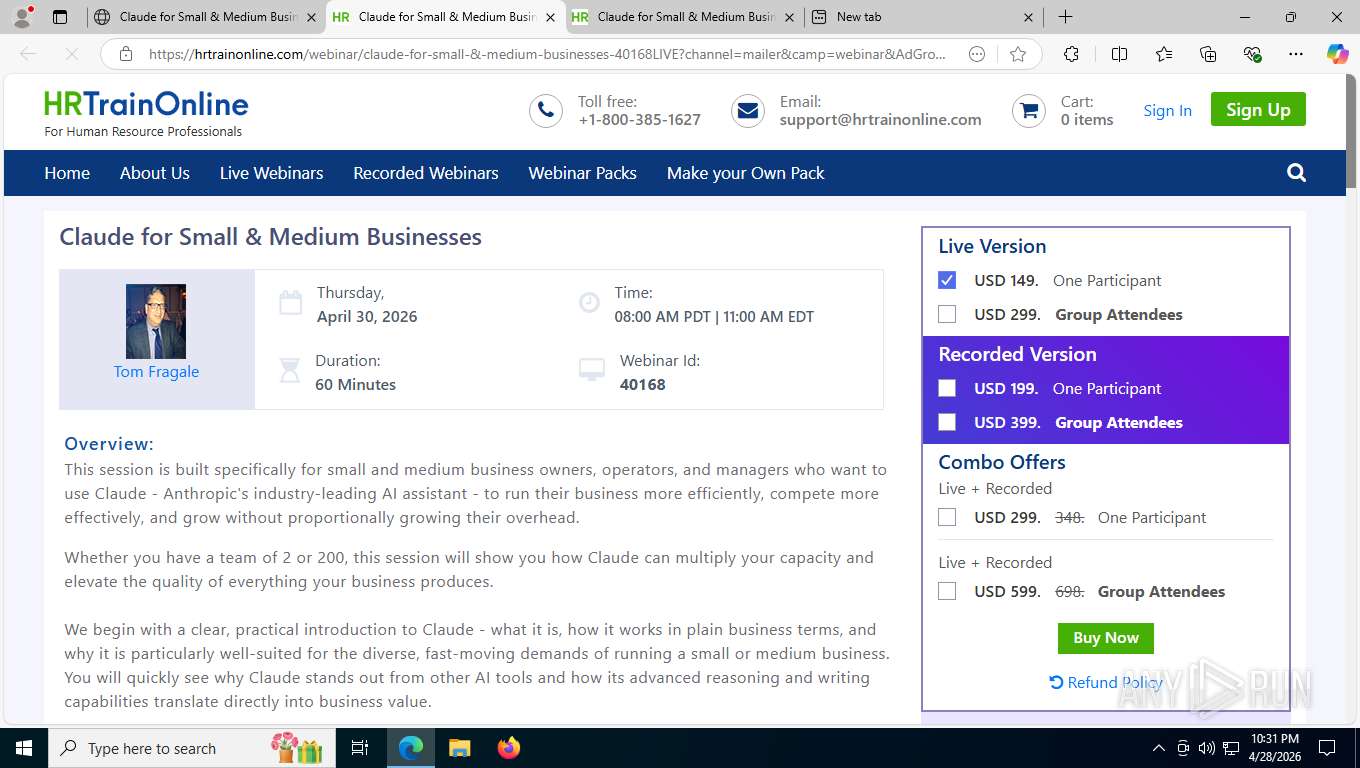This screenshot has height=768, width=1360.
Task: Open Task View on the taskbar
Action: click(360, 748)
